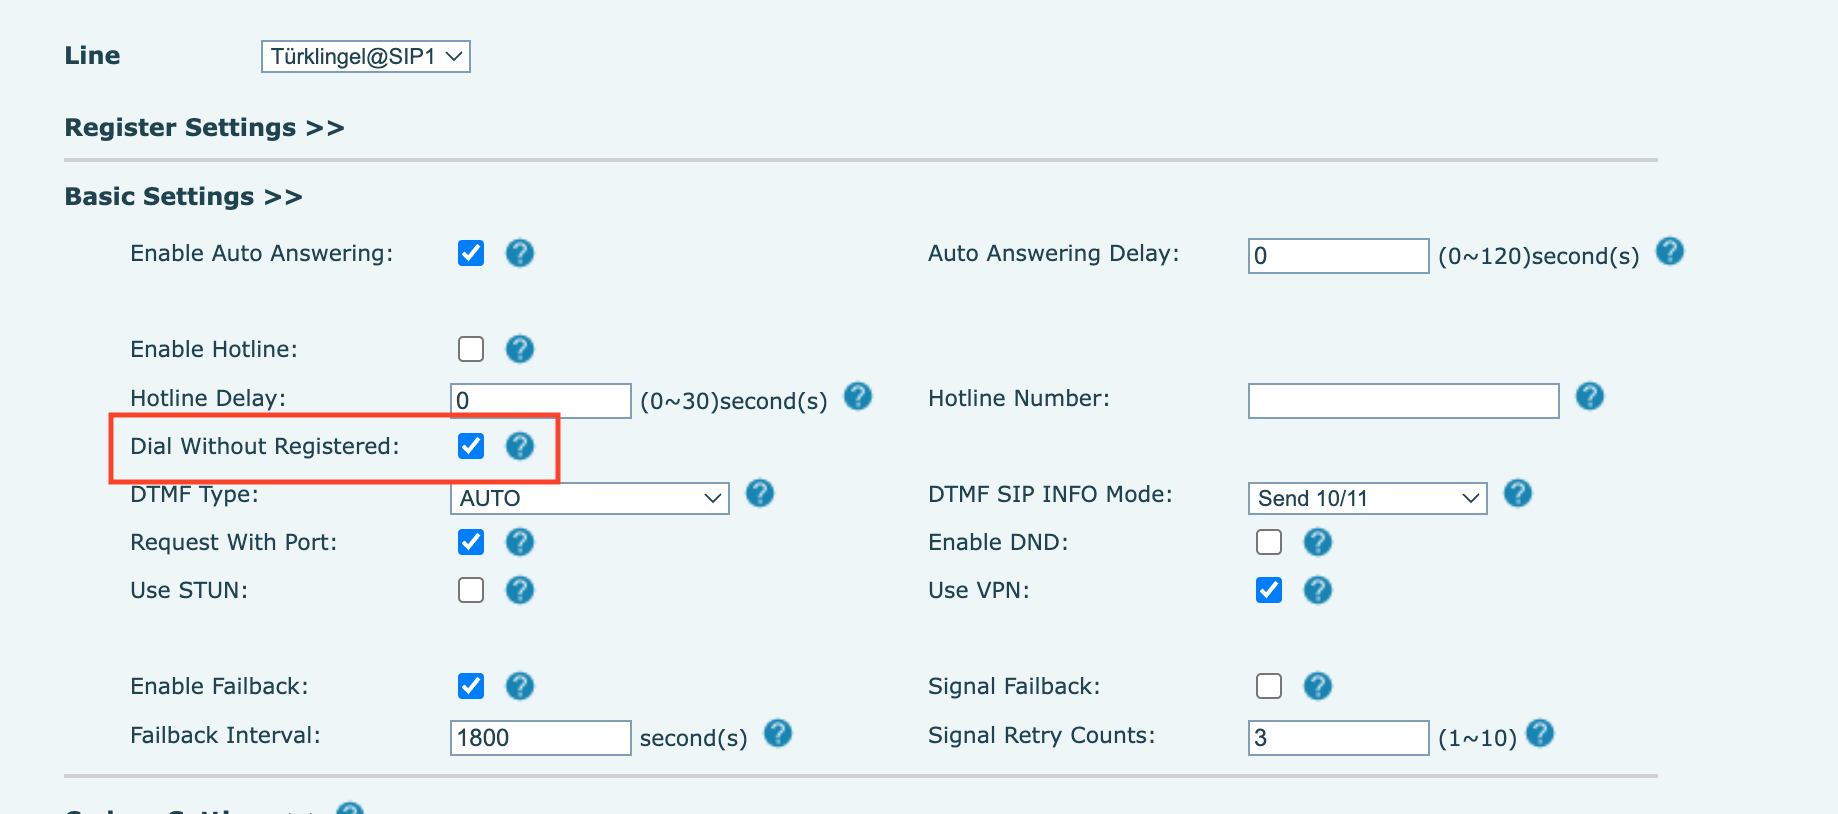The height and width of the screenshot is (814, 1838).
Task: Open the Line selection dropdown
Action: click(365, 57)
